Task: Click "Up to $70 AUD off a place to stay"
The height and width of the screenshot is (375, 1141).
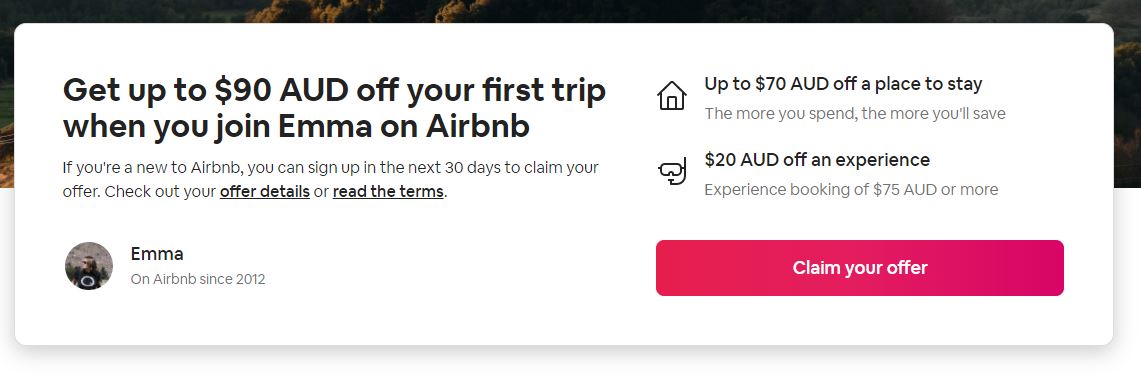Action: [843, 84]
